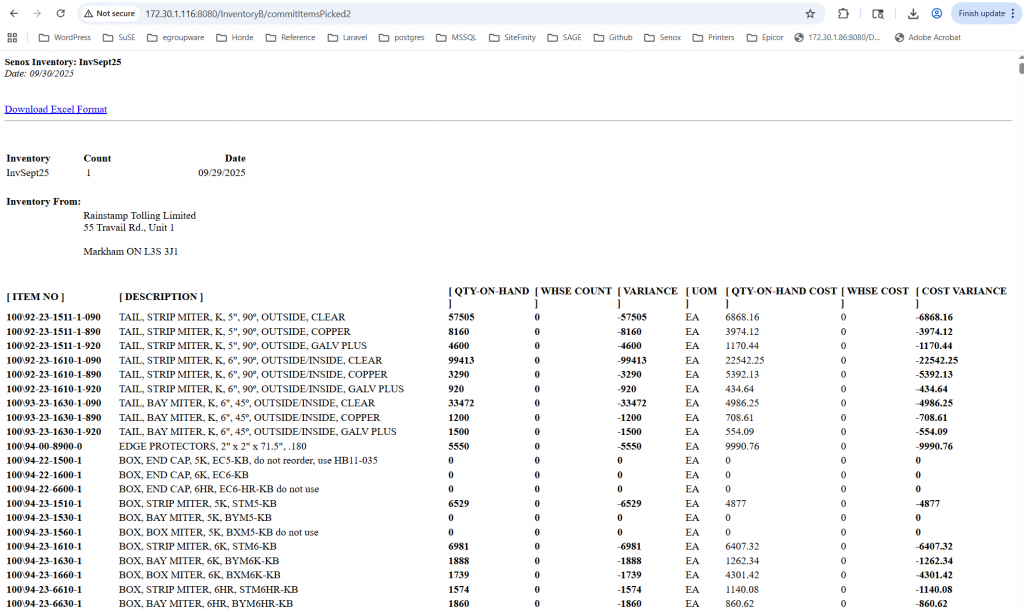Select item number 100\94-00-8900-0
Viewport: 1024px width, 610px height.
click(x=44, y=446)
